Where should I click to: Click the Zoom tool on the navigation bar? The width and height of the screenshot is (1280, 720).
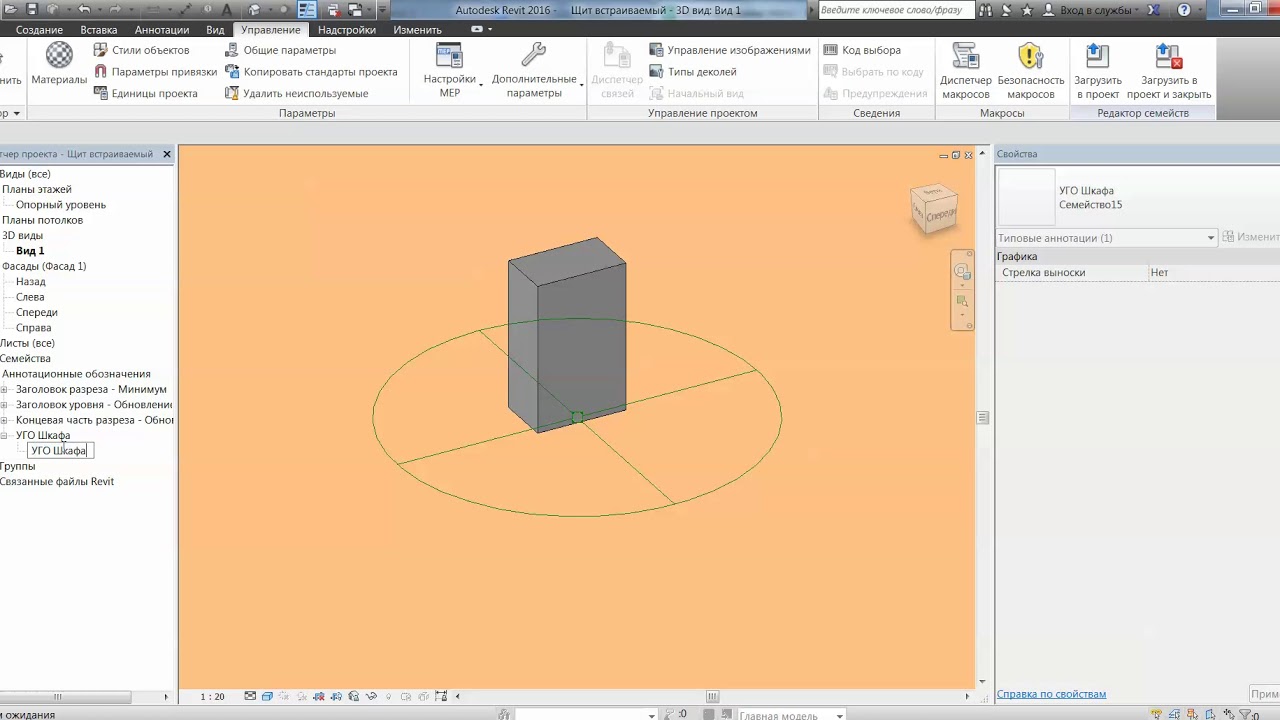click(962, 301)
